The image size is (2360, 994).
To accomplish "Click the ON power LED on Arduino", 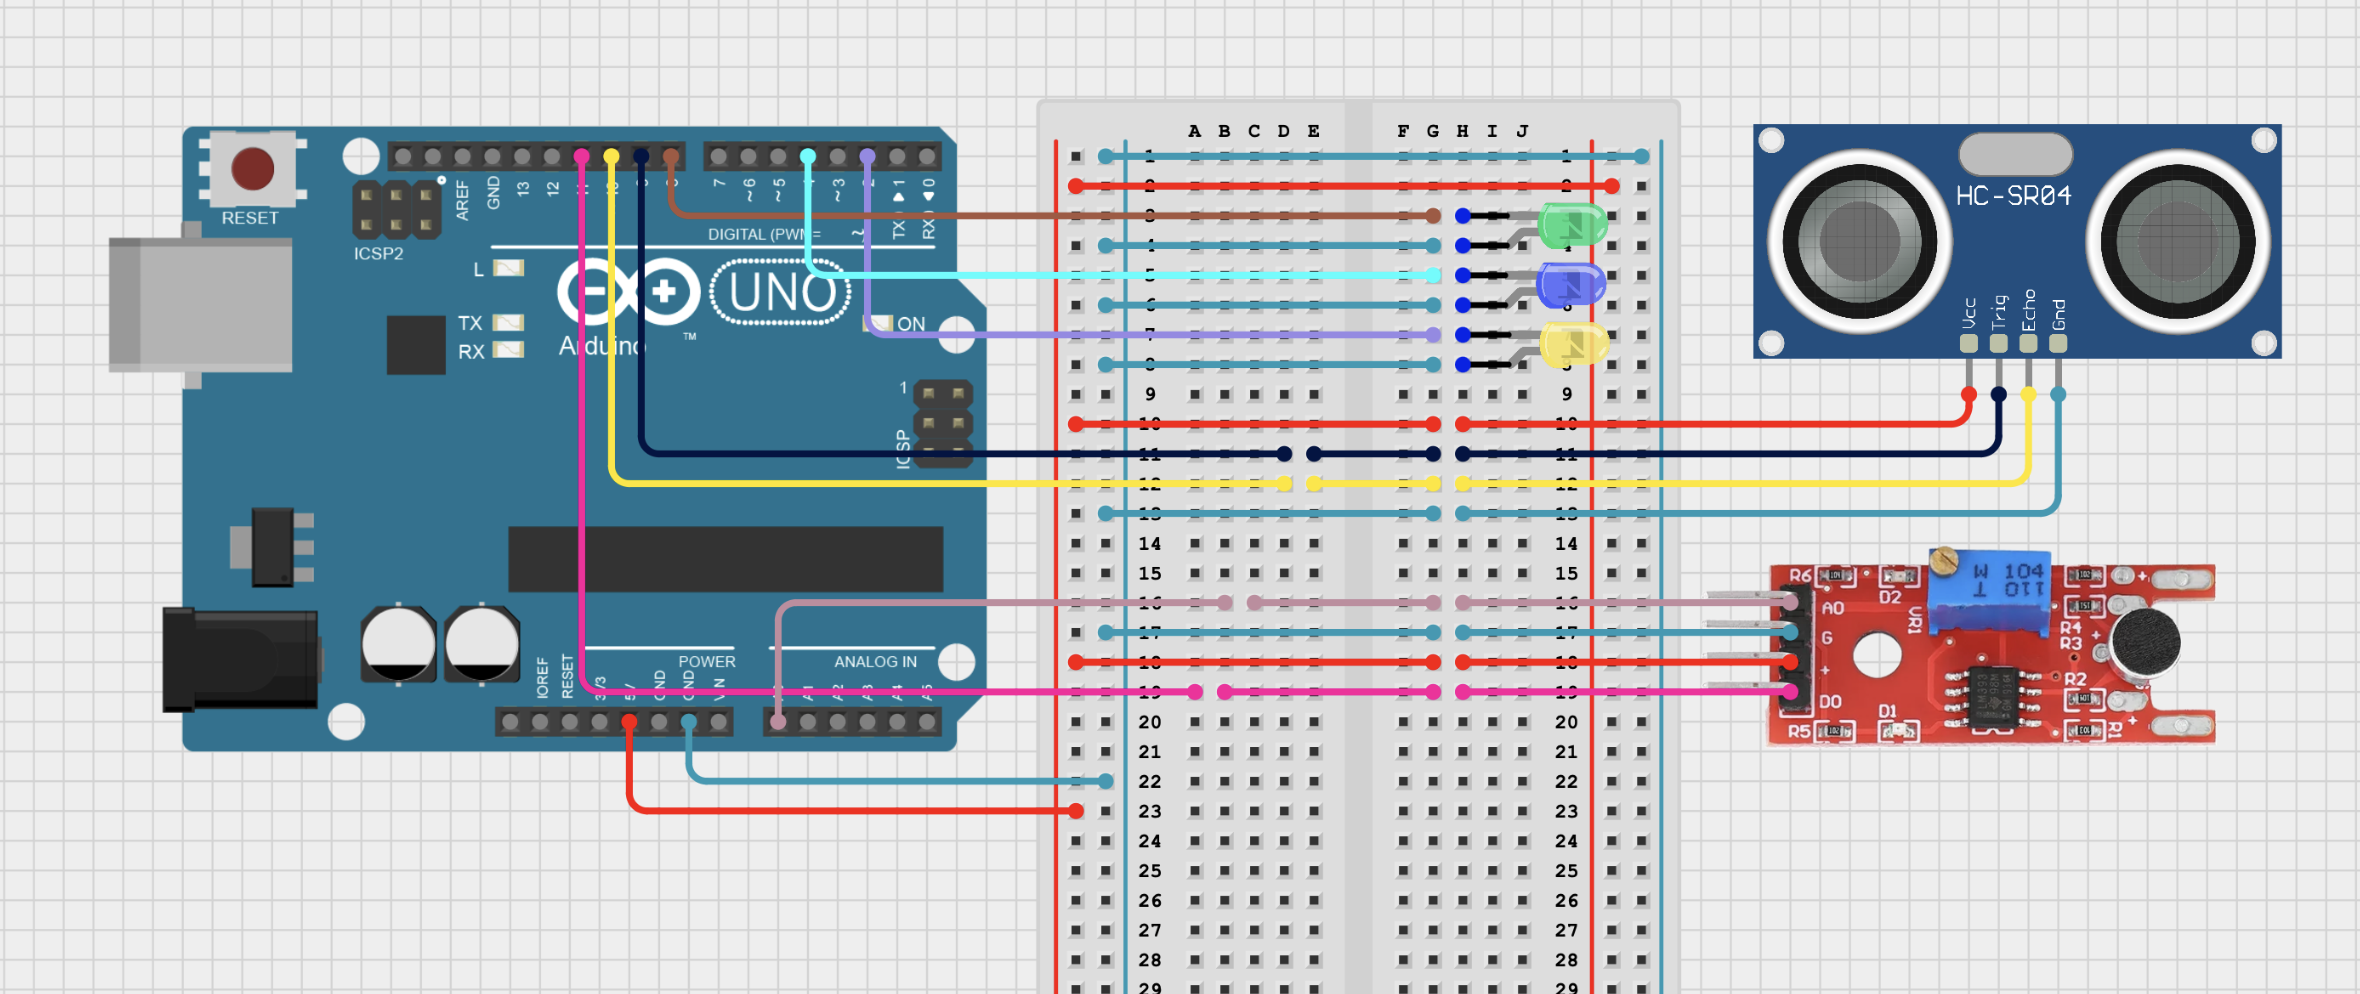I will 878,323.
